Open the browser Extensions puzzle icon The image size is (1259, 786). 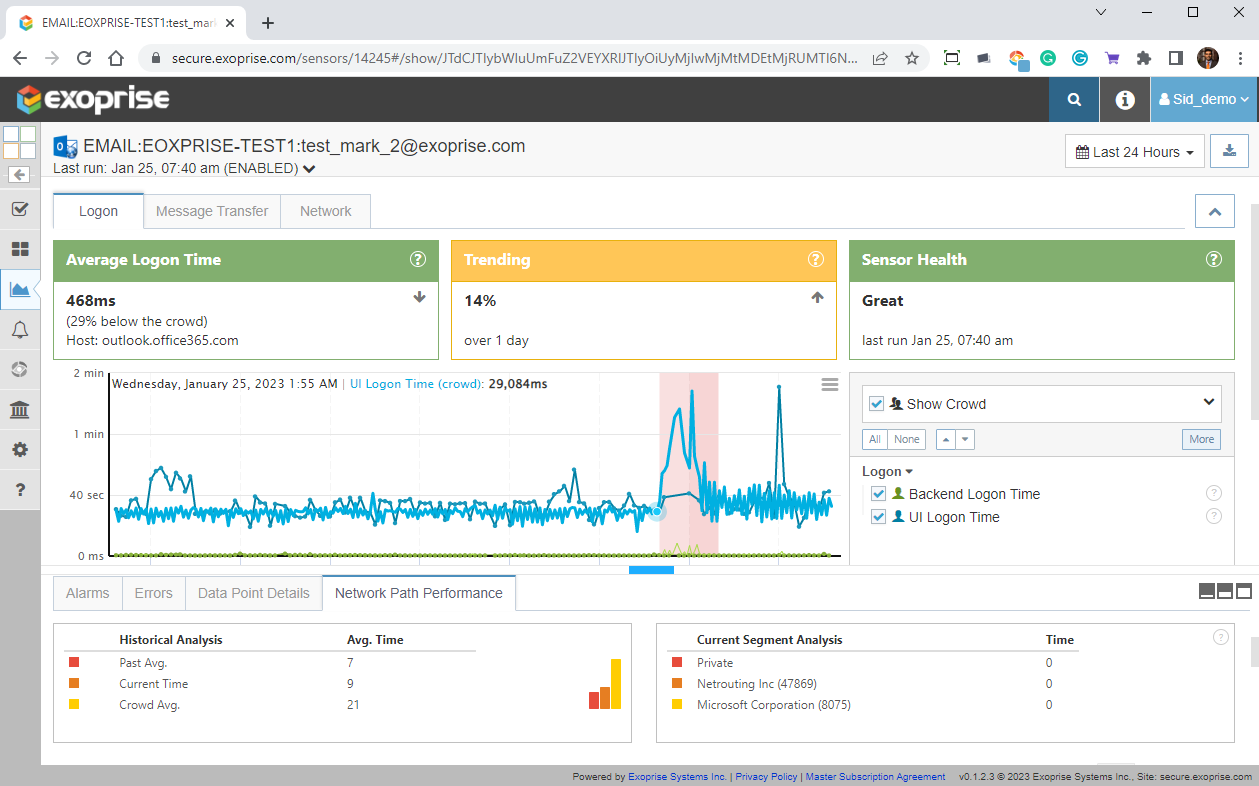[1144, 58]
